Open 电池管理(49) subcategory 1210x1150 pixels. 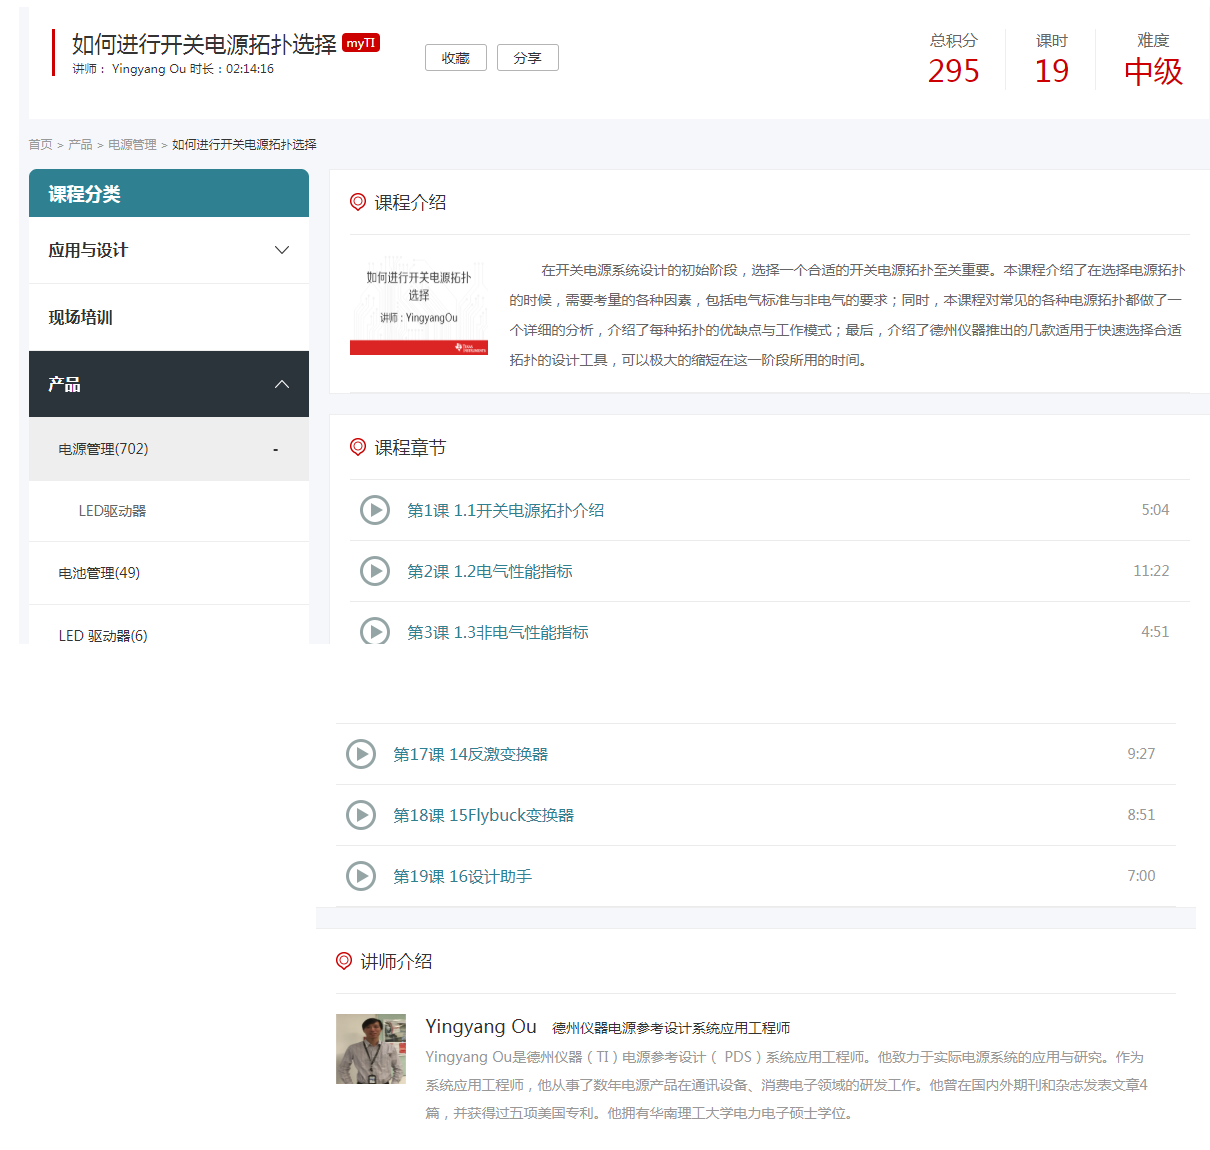coord(99,573)
